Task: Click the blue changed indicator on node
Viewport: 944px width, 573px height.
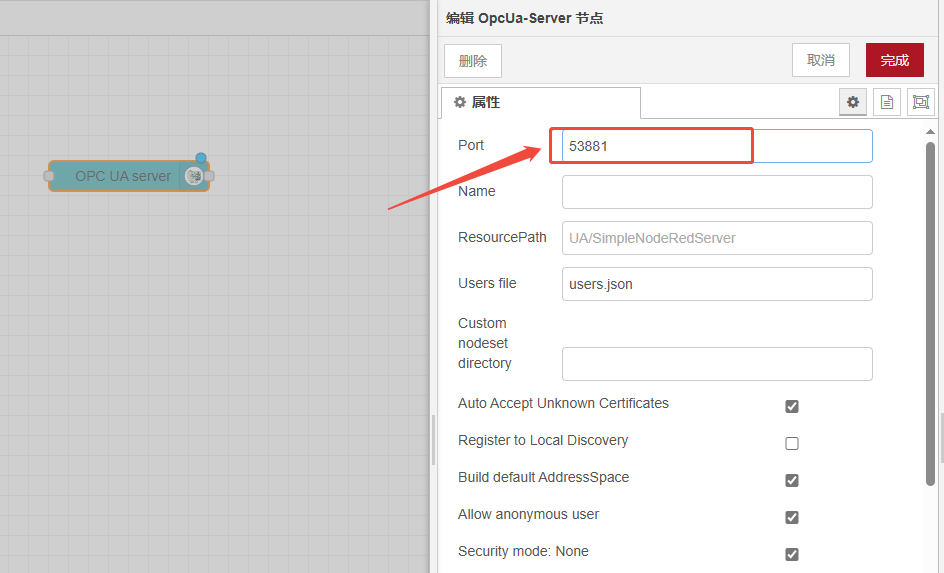Action: (x=201, y=158)
